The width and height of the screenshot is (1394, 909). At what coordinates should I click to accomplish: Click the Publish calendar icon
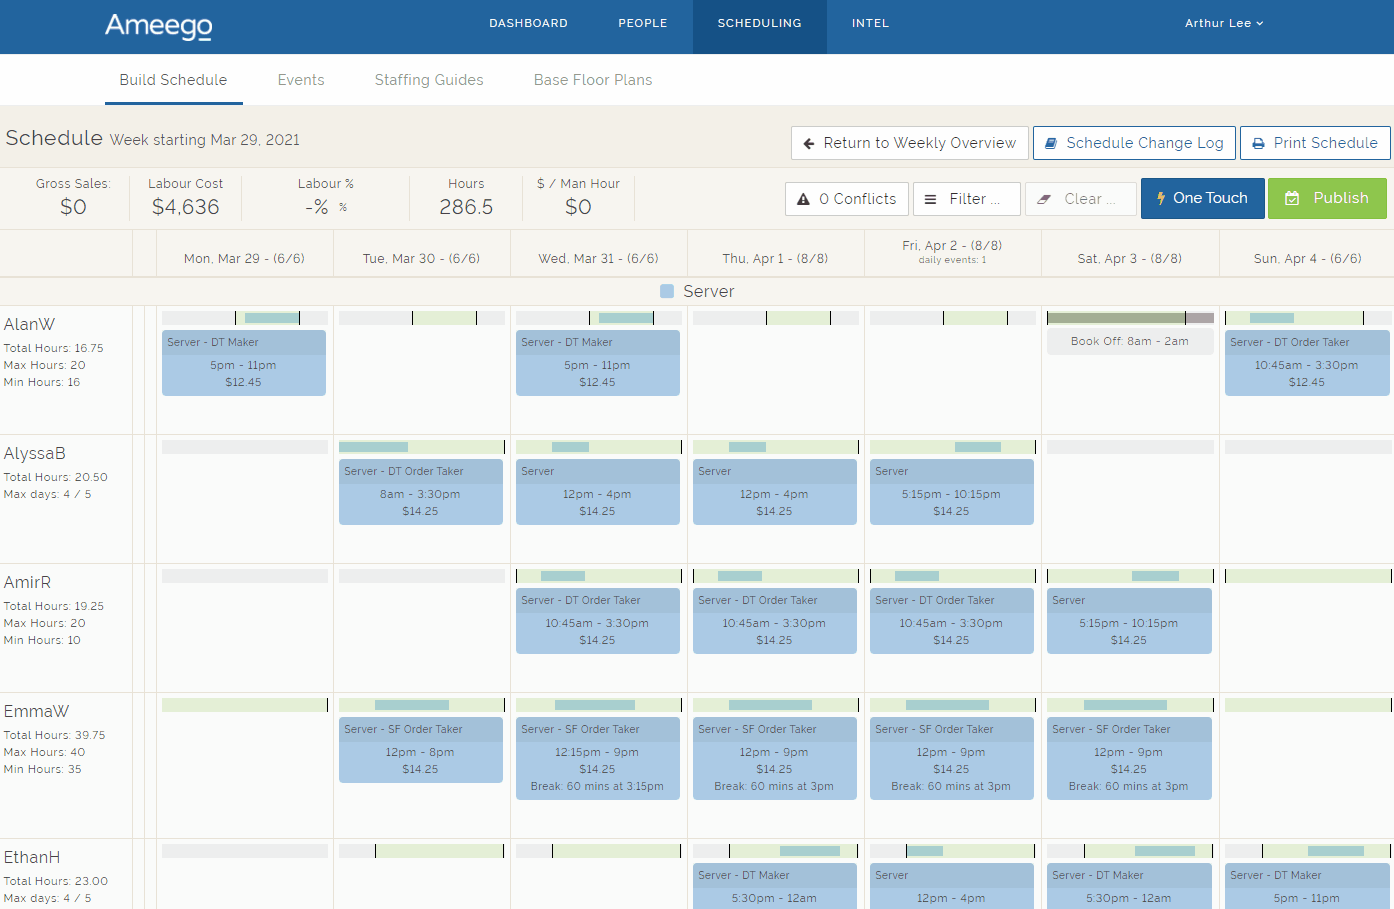[x=1293, y=198]
